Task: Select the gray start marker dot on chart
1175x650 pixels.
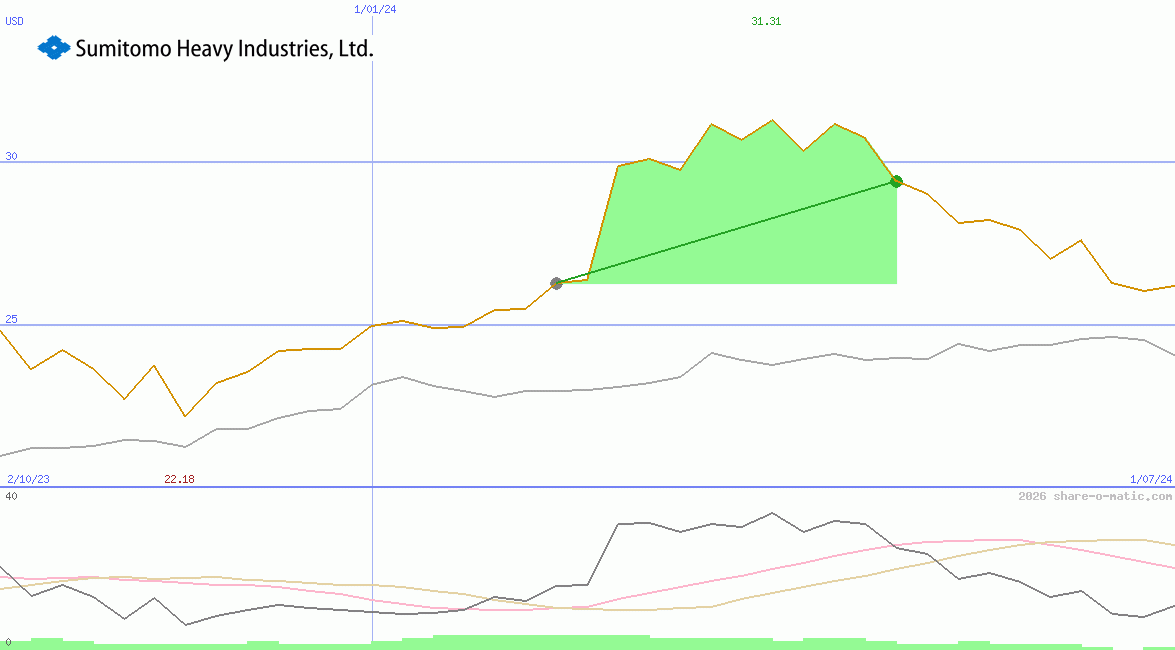Action: pos(556,283)
